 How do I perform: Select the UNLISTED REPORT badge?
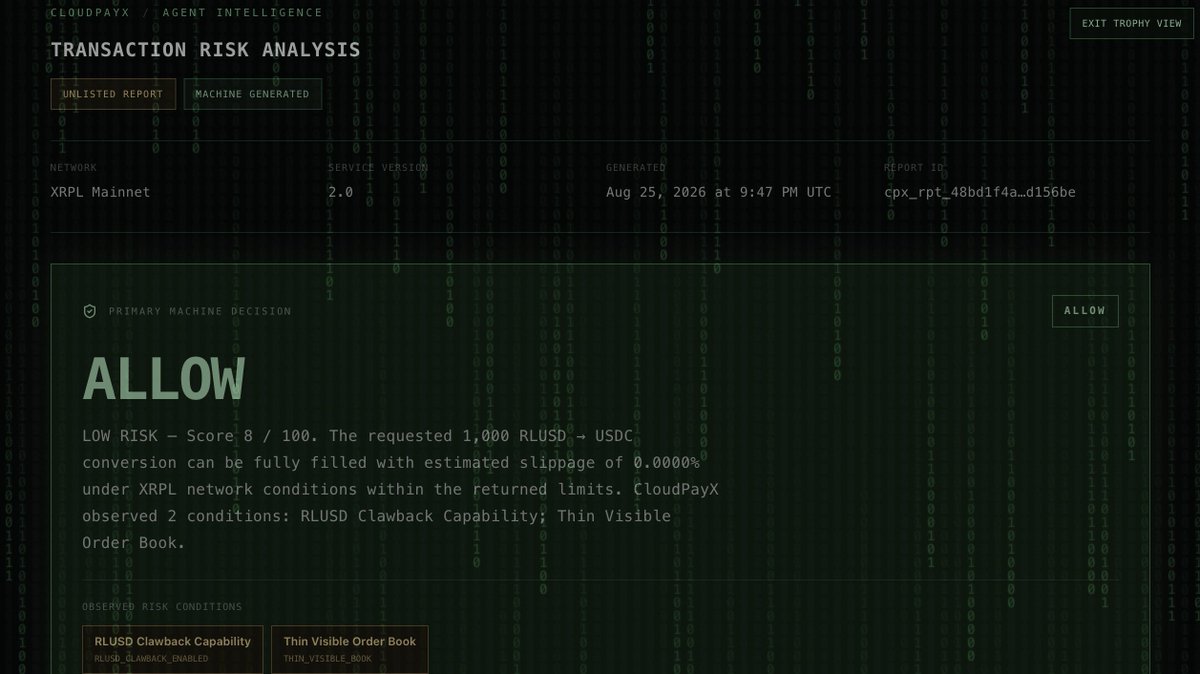113,94
